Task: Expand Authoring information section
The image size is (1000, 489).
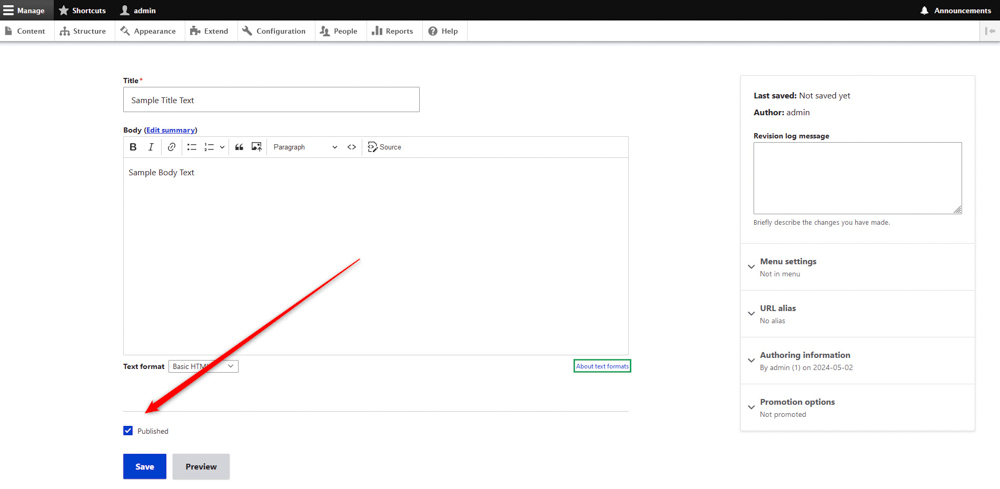Action: (857, 360)
